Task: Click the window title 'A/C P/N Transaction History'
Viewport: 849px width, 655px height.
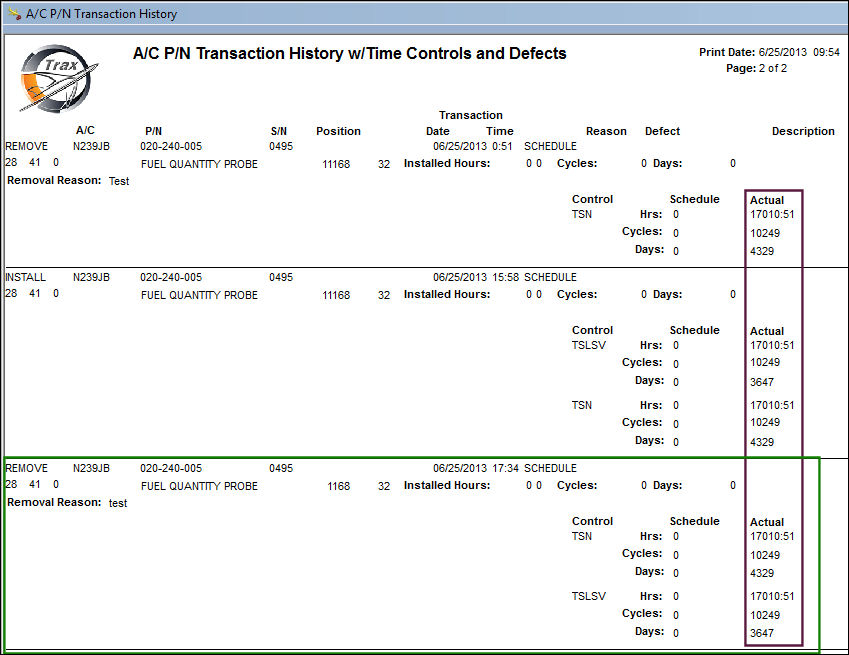Action: tap(101, 14)
